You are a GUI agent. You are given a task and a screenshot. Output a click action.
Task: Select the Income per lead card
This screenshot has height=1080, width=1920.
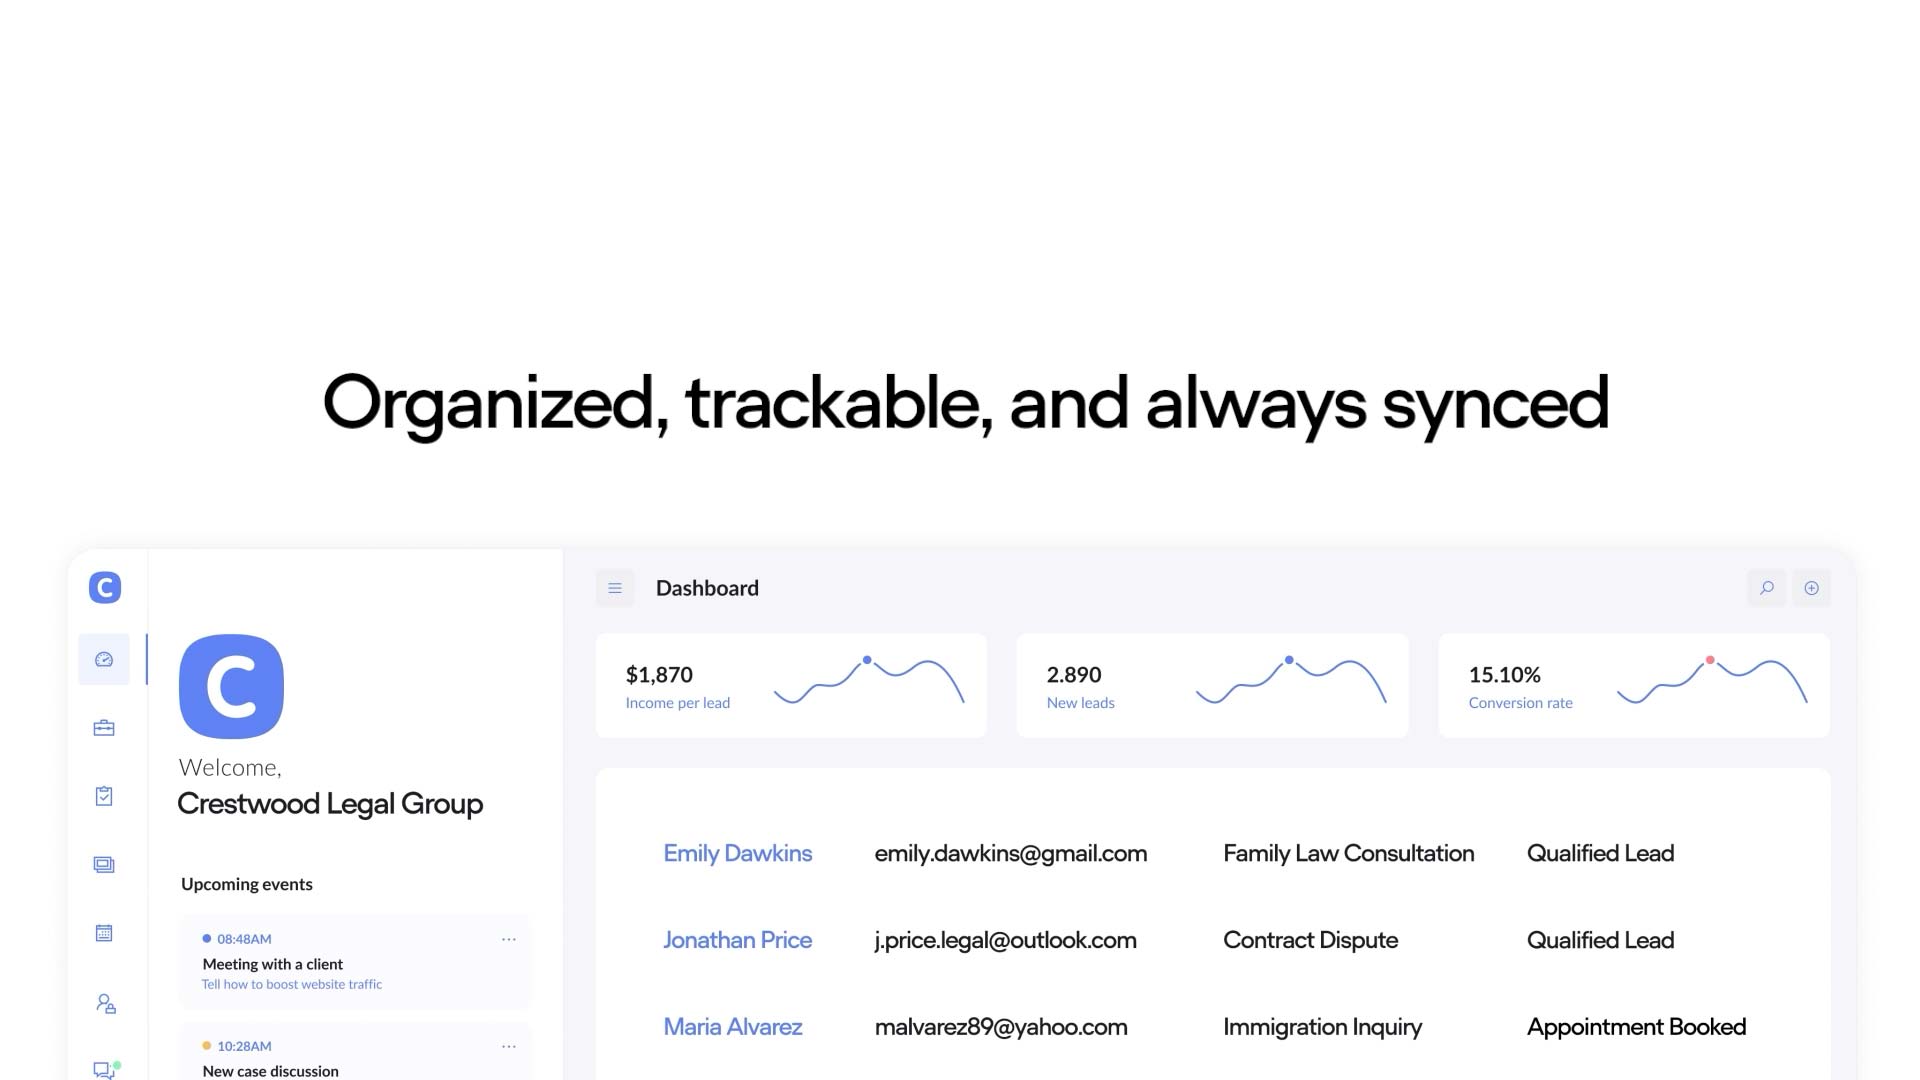(x=791, y=686)
